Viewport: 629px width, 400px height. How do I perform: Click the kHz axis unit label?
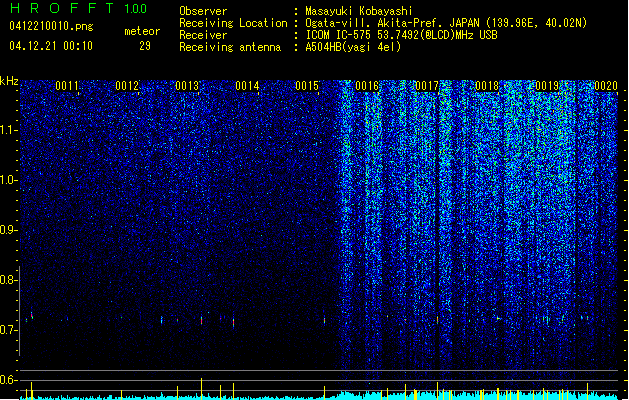[9, 81]
